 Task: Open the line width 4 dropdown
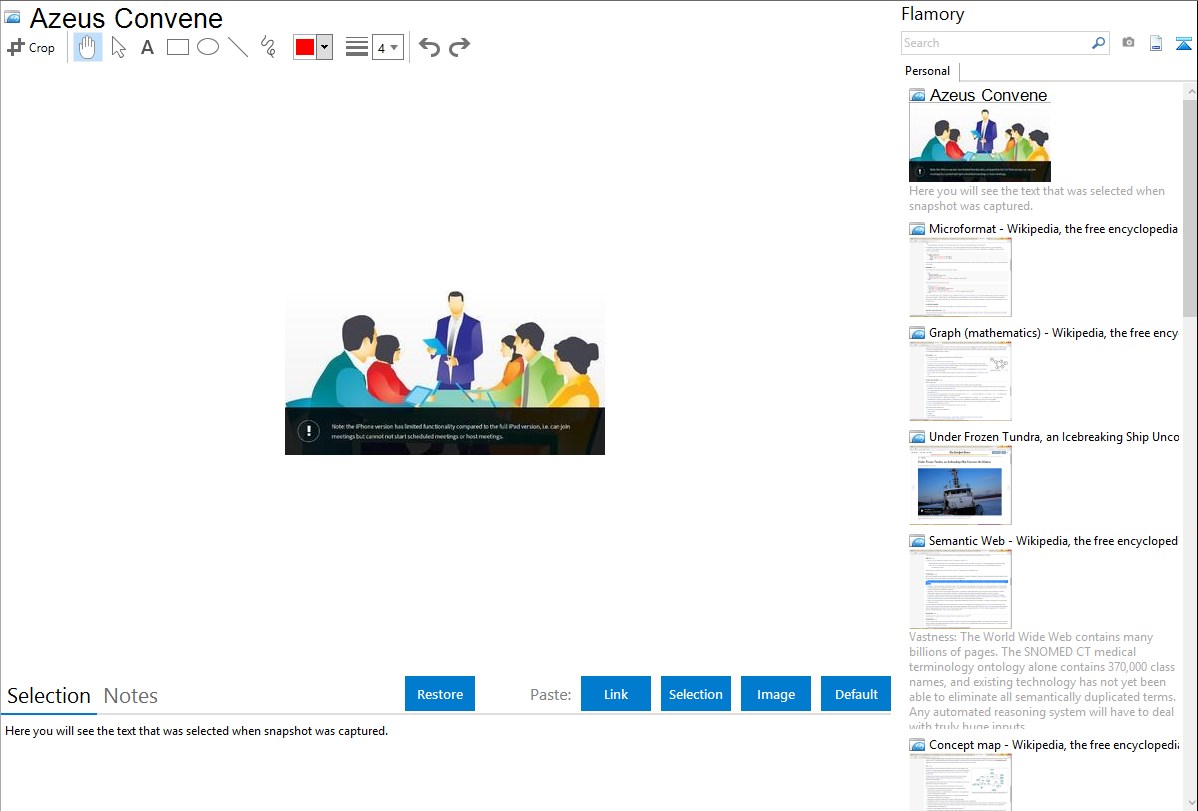click(x=388, y=47)
